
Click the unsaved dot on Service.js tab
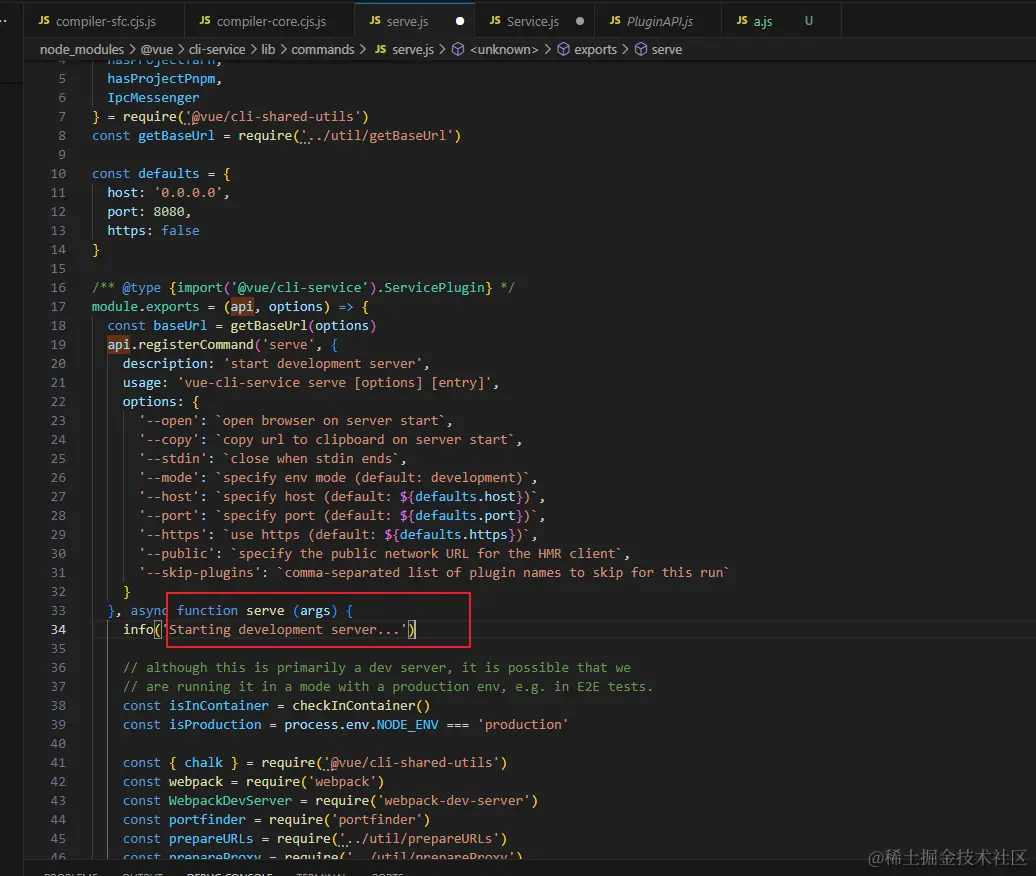point(579,21)
